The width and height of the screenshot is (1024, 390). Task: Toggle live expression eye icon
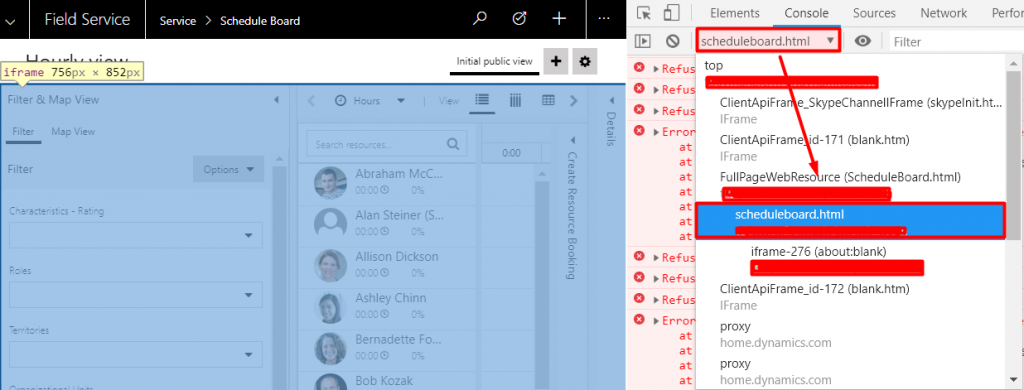[863, 41]
